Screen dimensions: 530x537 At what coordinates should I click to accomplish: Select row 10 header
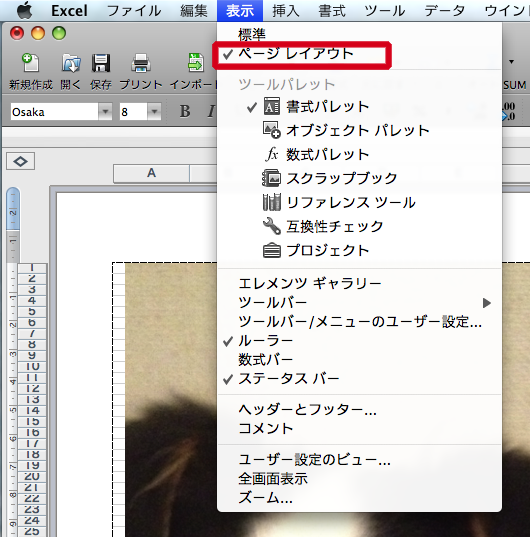32,367
